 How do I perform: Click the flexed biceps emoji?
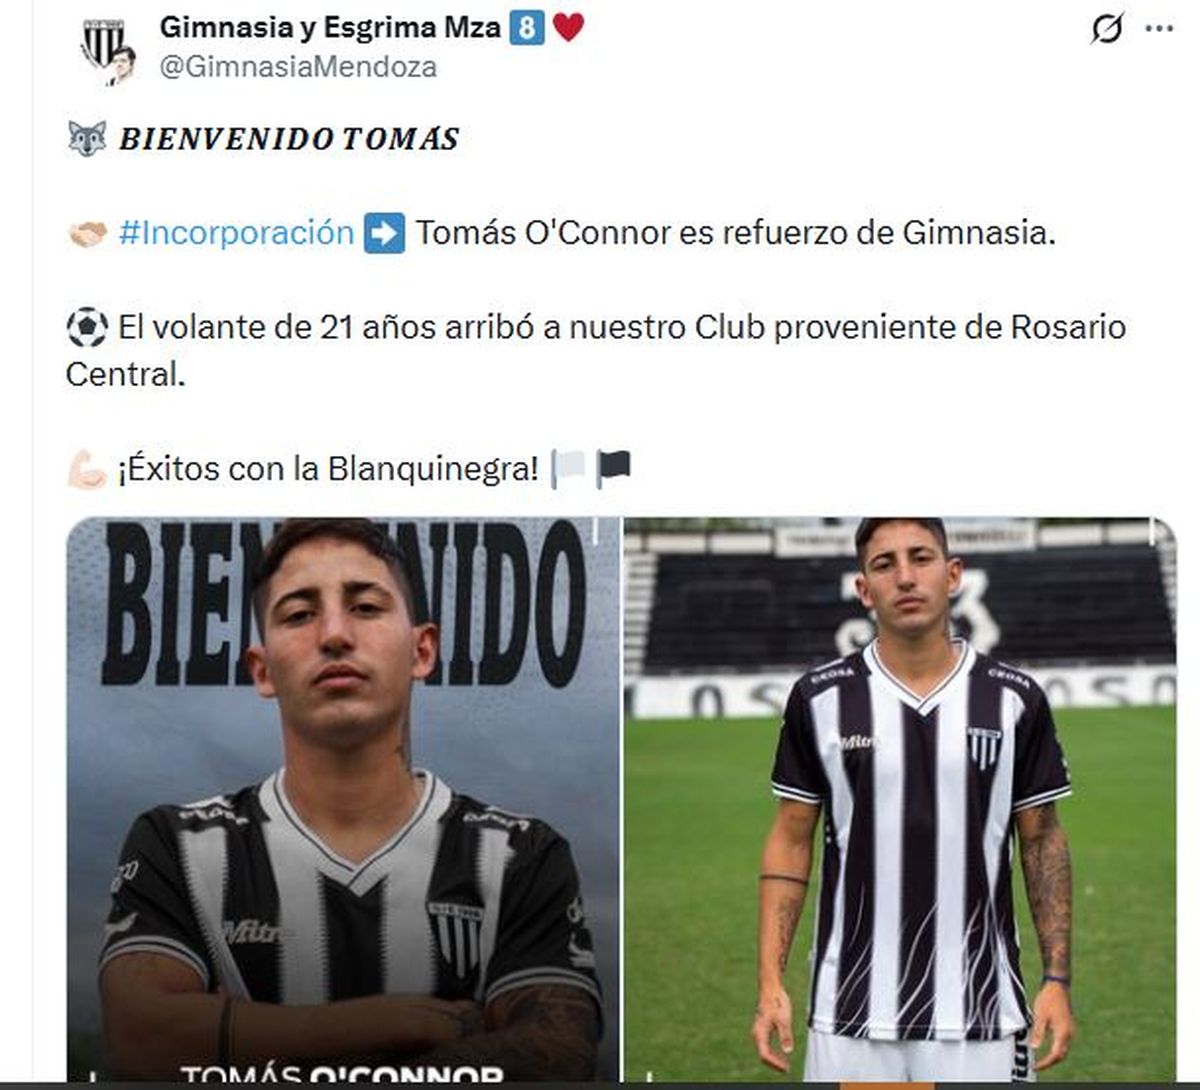click(x=87, y=468)
